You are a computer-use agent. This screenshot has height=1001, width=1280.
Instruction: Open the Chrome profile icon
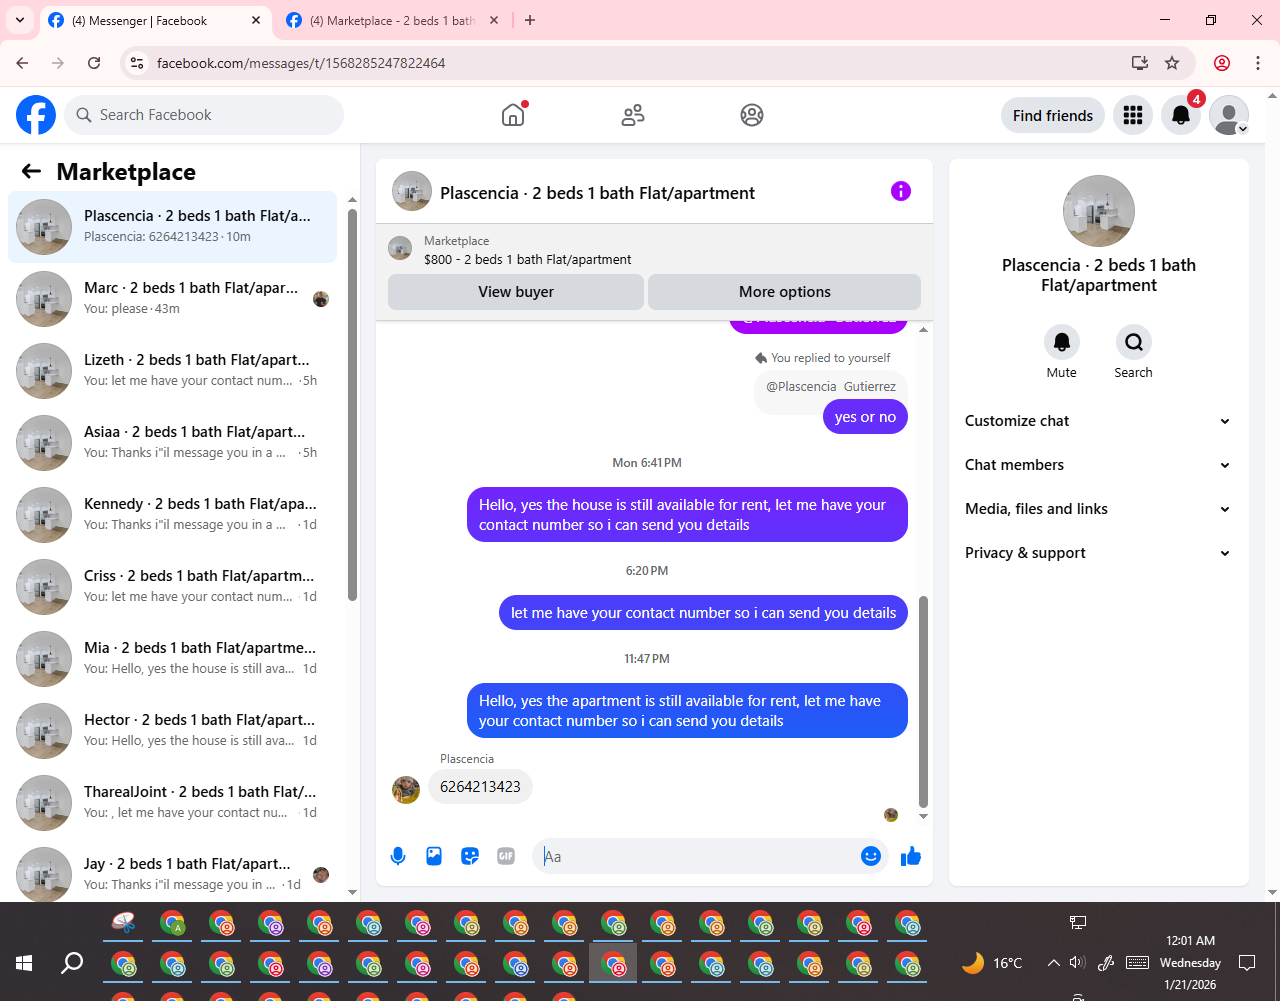(1222, 63)
